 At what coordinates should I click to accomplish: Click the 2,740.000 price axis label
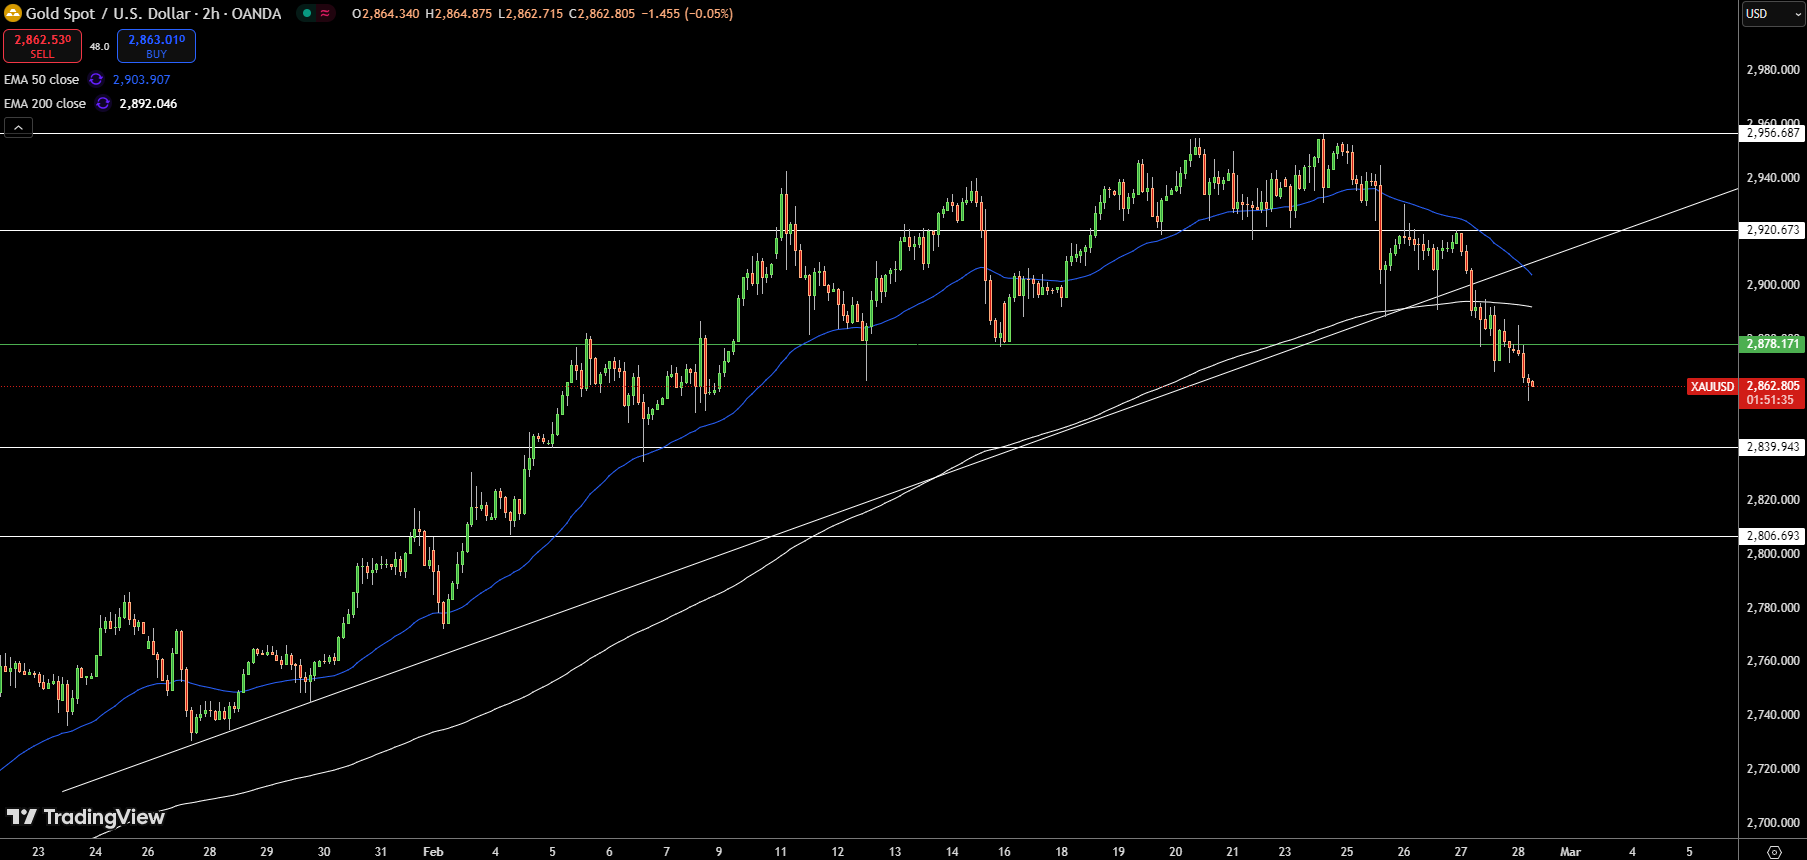pos(1773,715)
